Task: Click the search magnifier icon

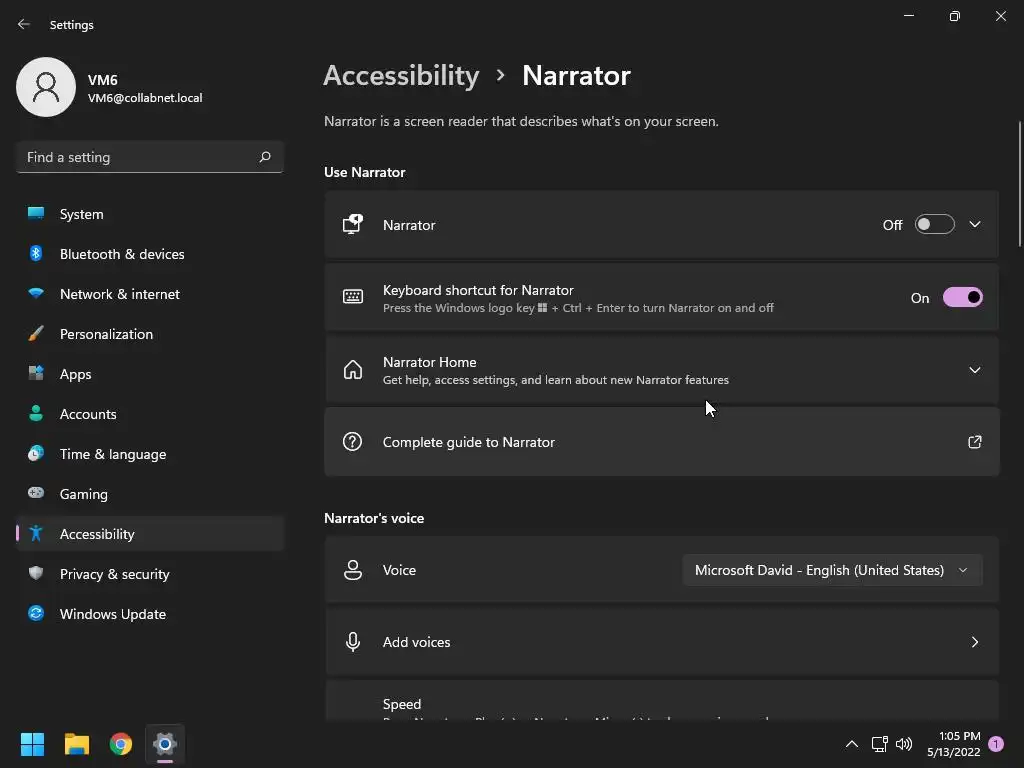Action: [x=265, y=157]
